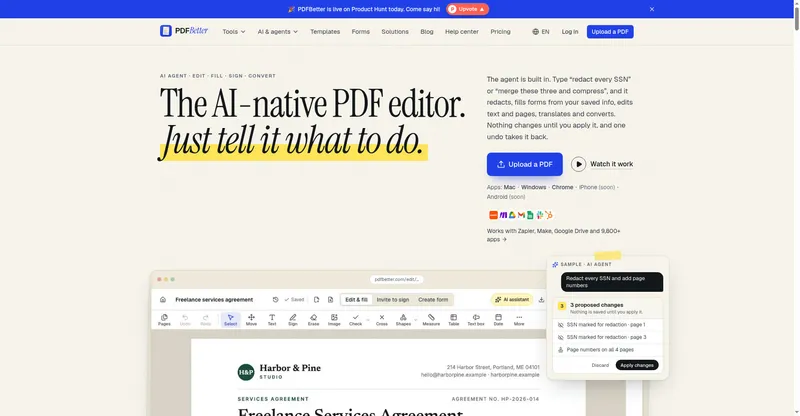Switch to the Create form tab
This screenshot has width=800, height=416.
433,300
